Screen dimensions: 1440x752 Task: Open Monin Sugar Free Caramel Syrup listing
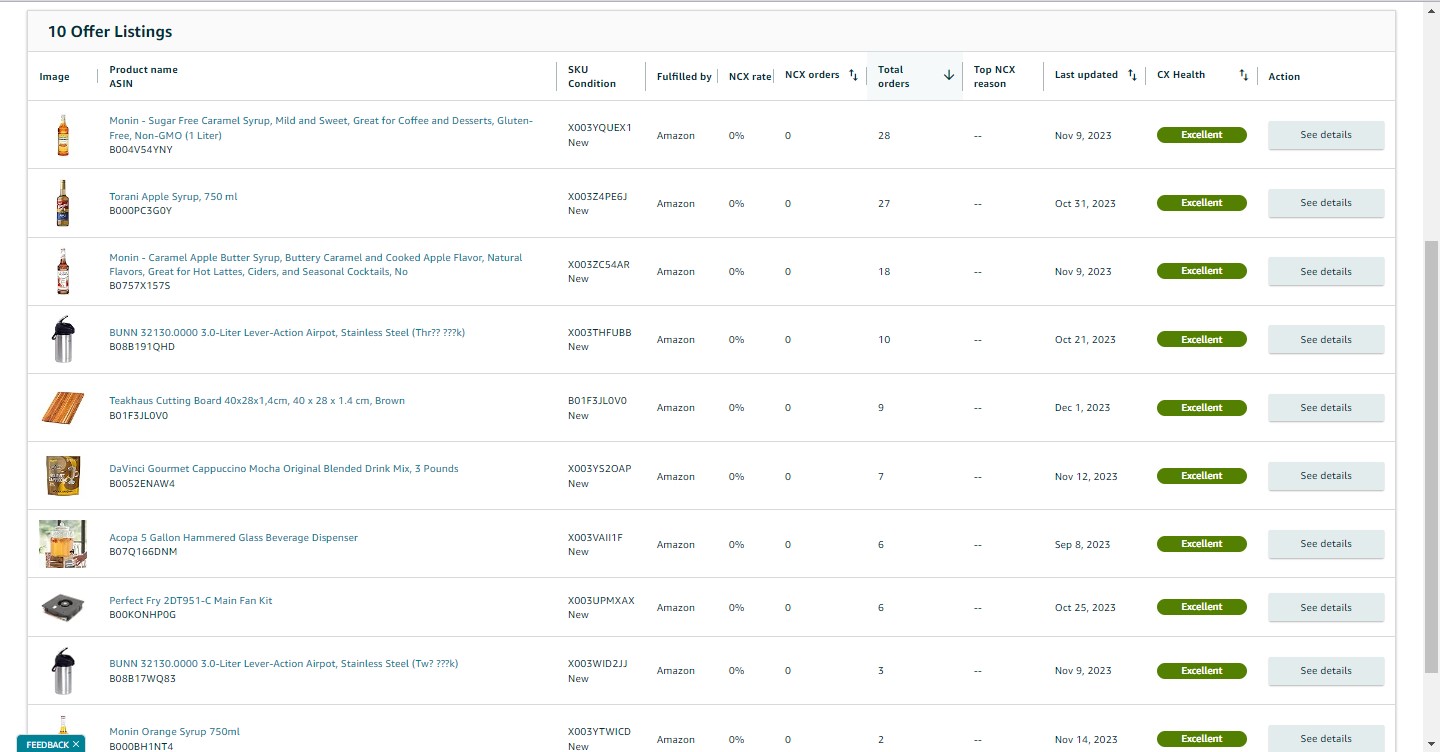tap(321, 128)
